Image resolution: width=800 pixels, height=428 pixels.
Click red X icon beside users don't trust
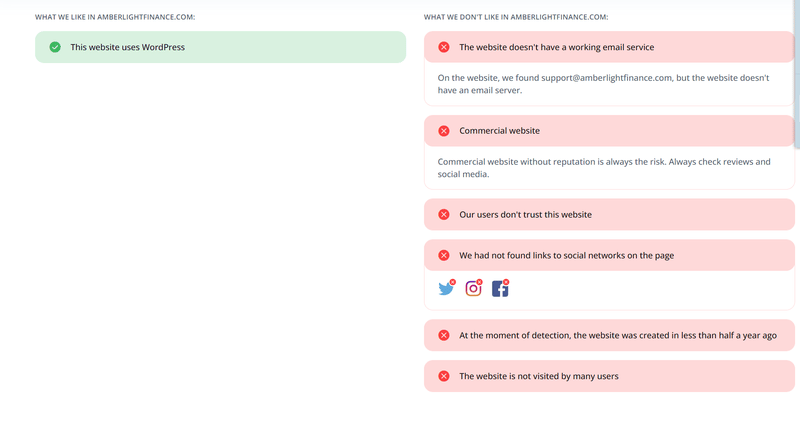tap(444, 214)
